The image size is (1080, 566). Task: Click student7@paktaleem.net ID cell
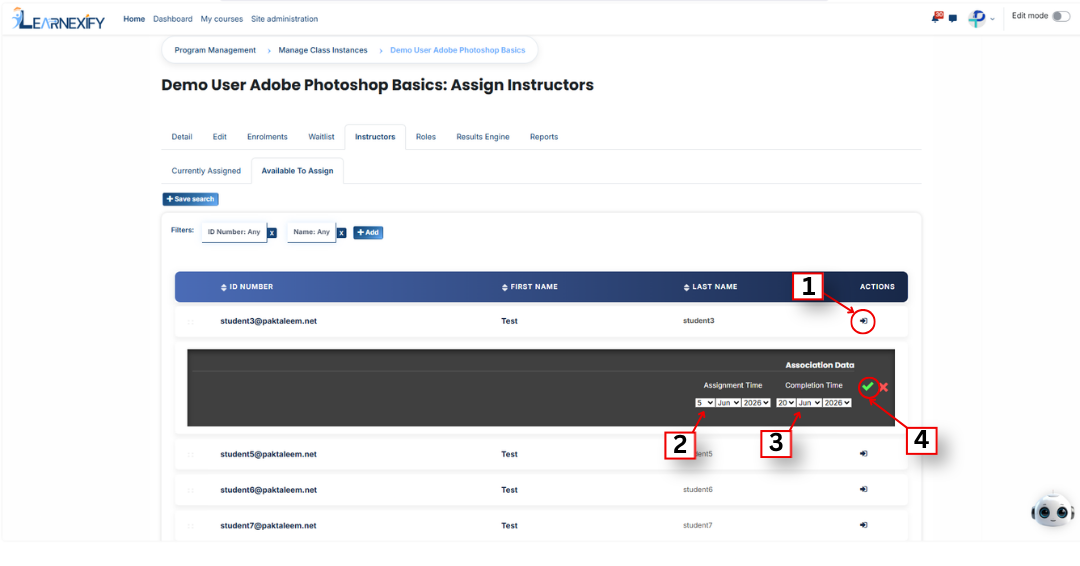point(269,526)
